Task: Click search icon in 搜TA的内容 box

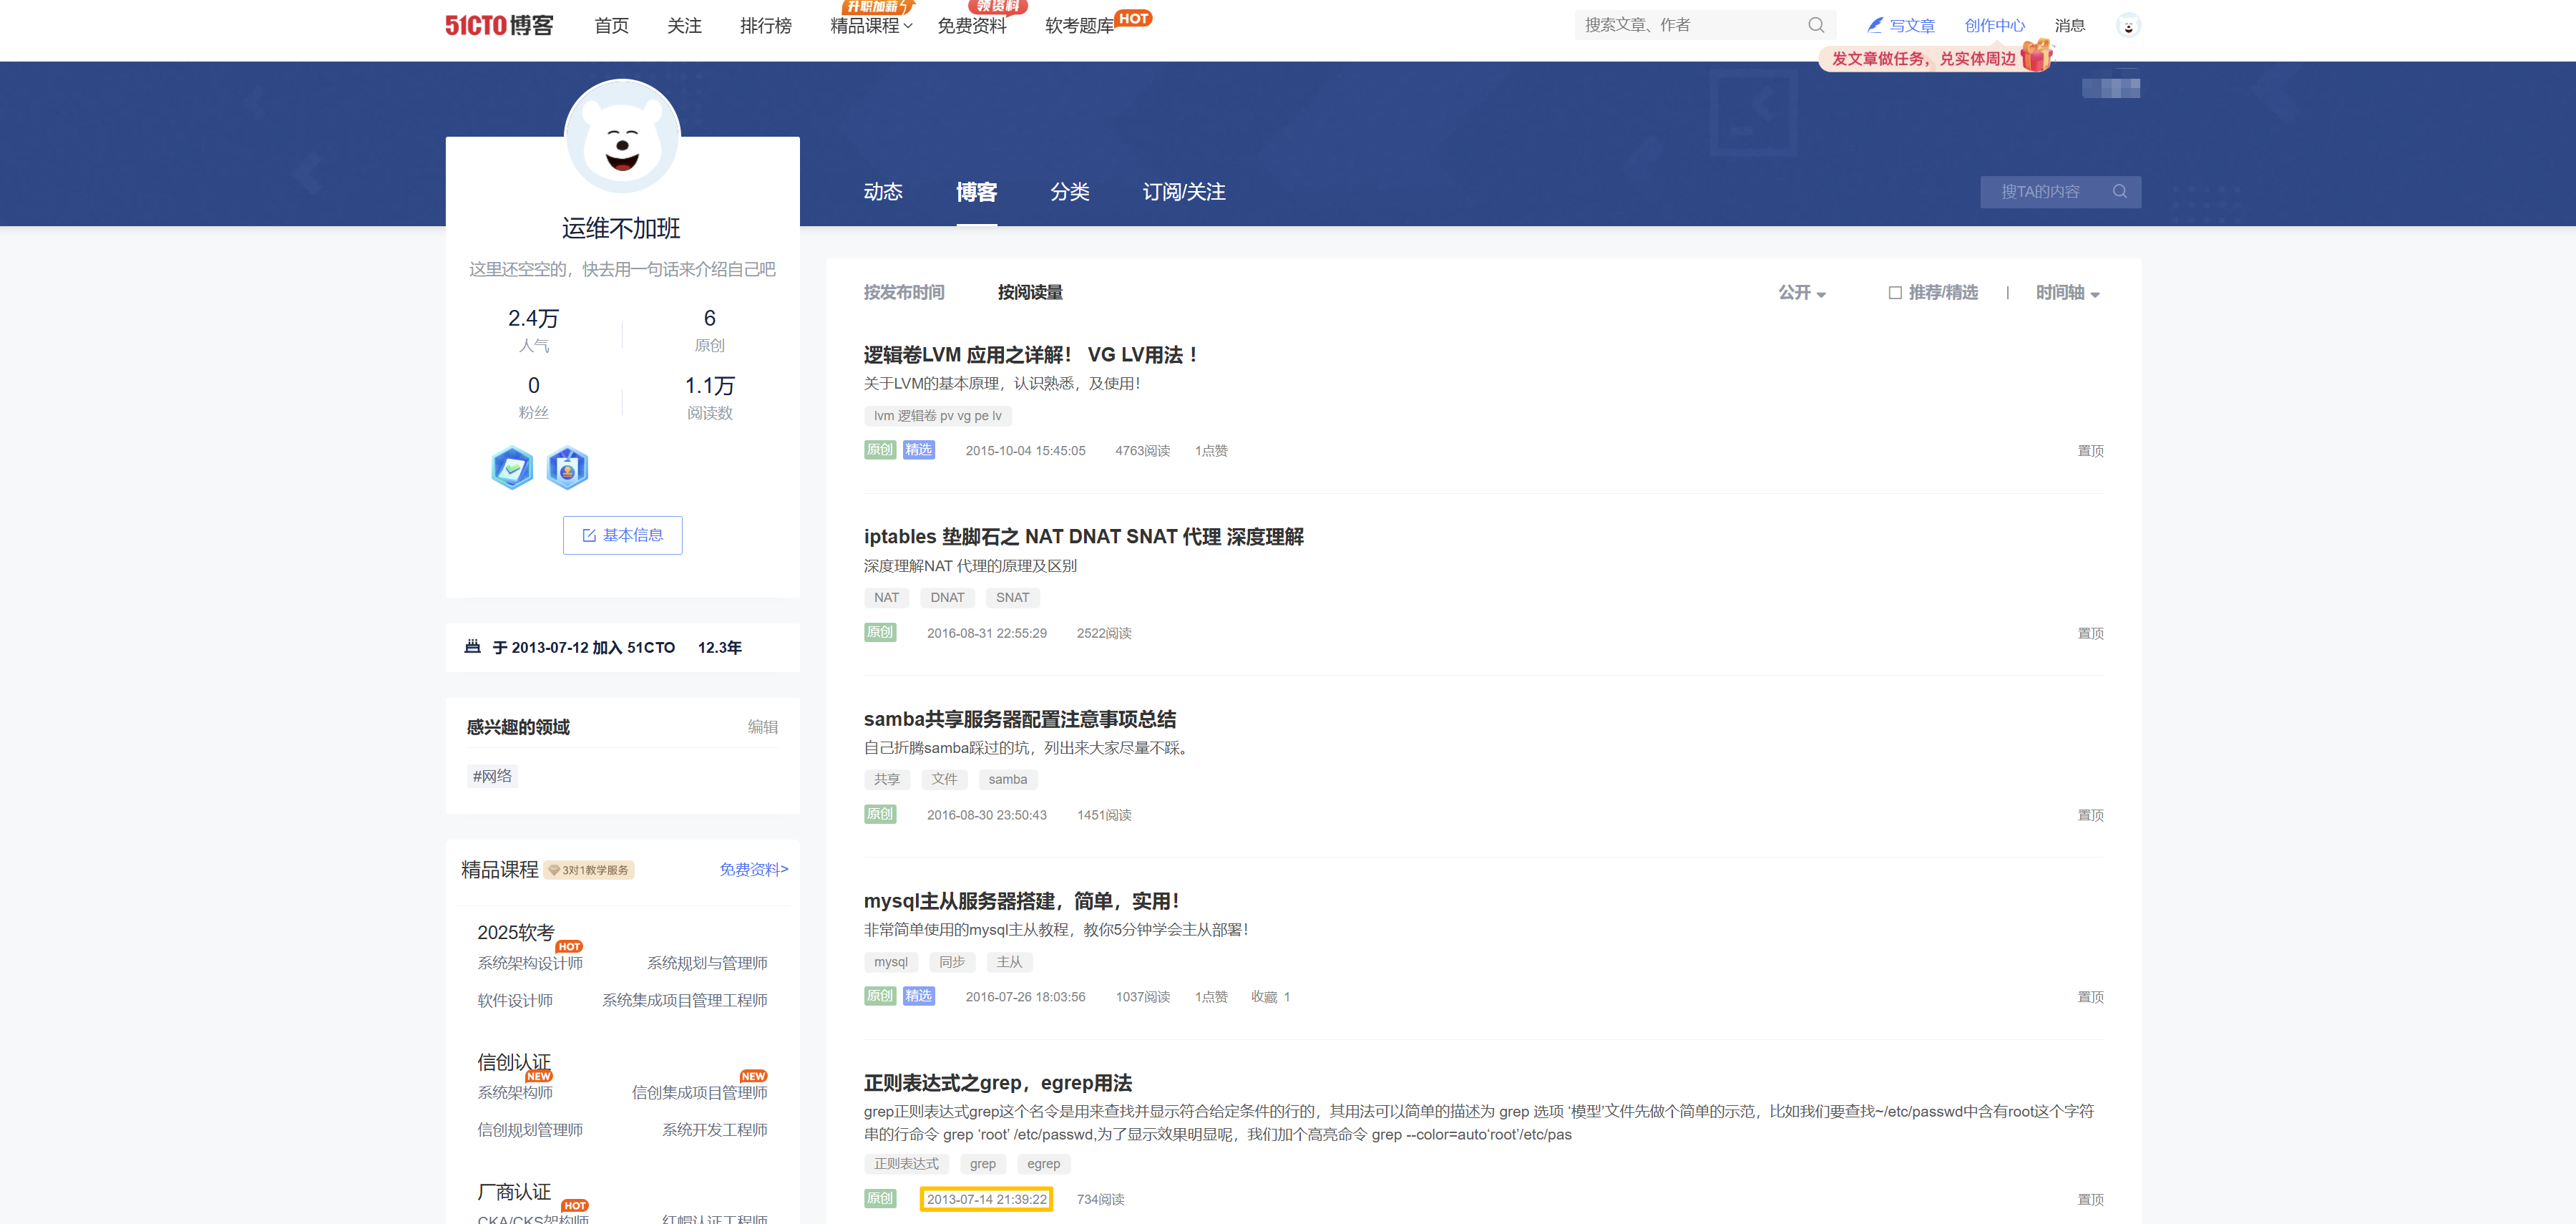Action: coord(2119,192)
